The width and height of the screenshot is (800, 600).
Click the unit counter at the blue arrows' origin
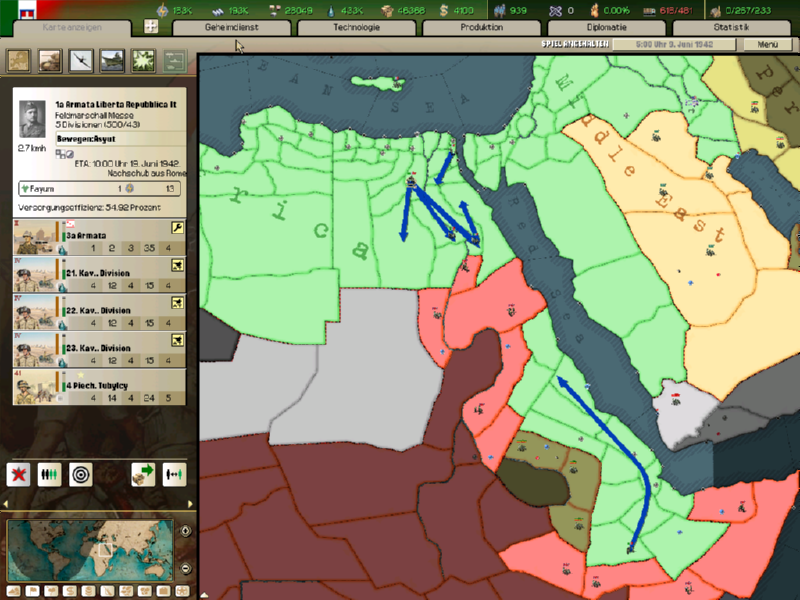411,182
